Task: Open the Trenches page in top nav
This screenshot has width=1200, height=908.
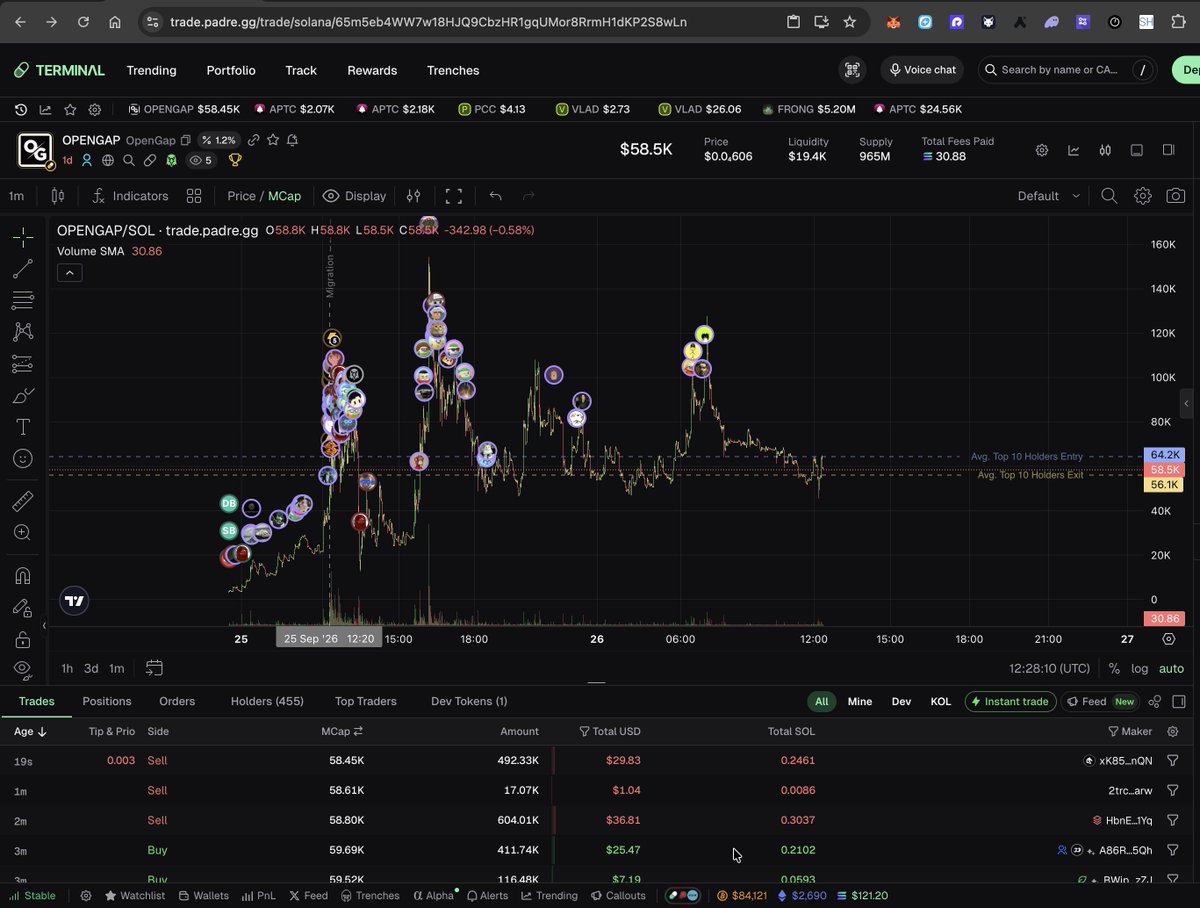Action: [x=453, y=70]
